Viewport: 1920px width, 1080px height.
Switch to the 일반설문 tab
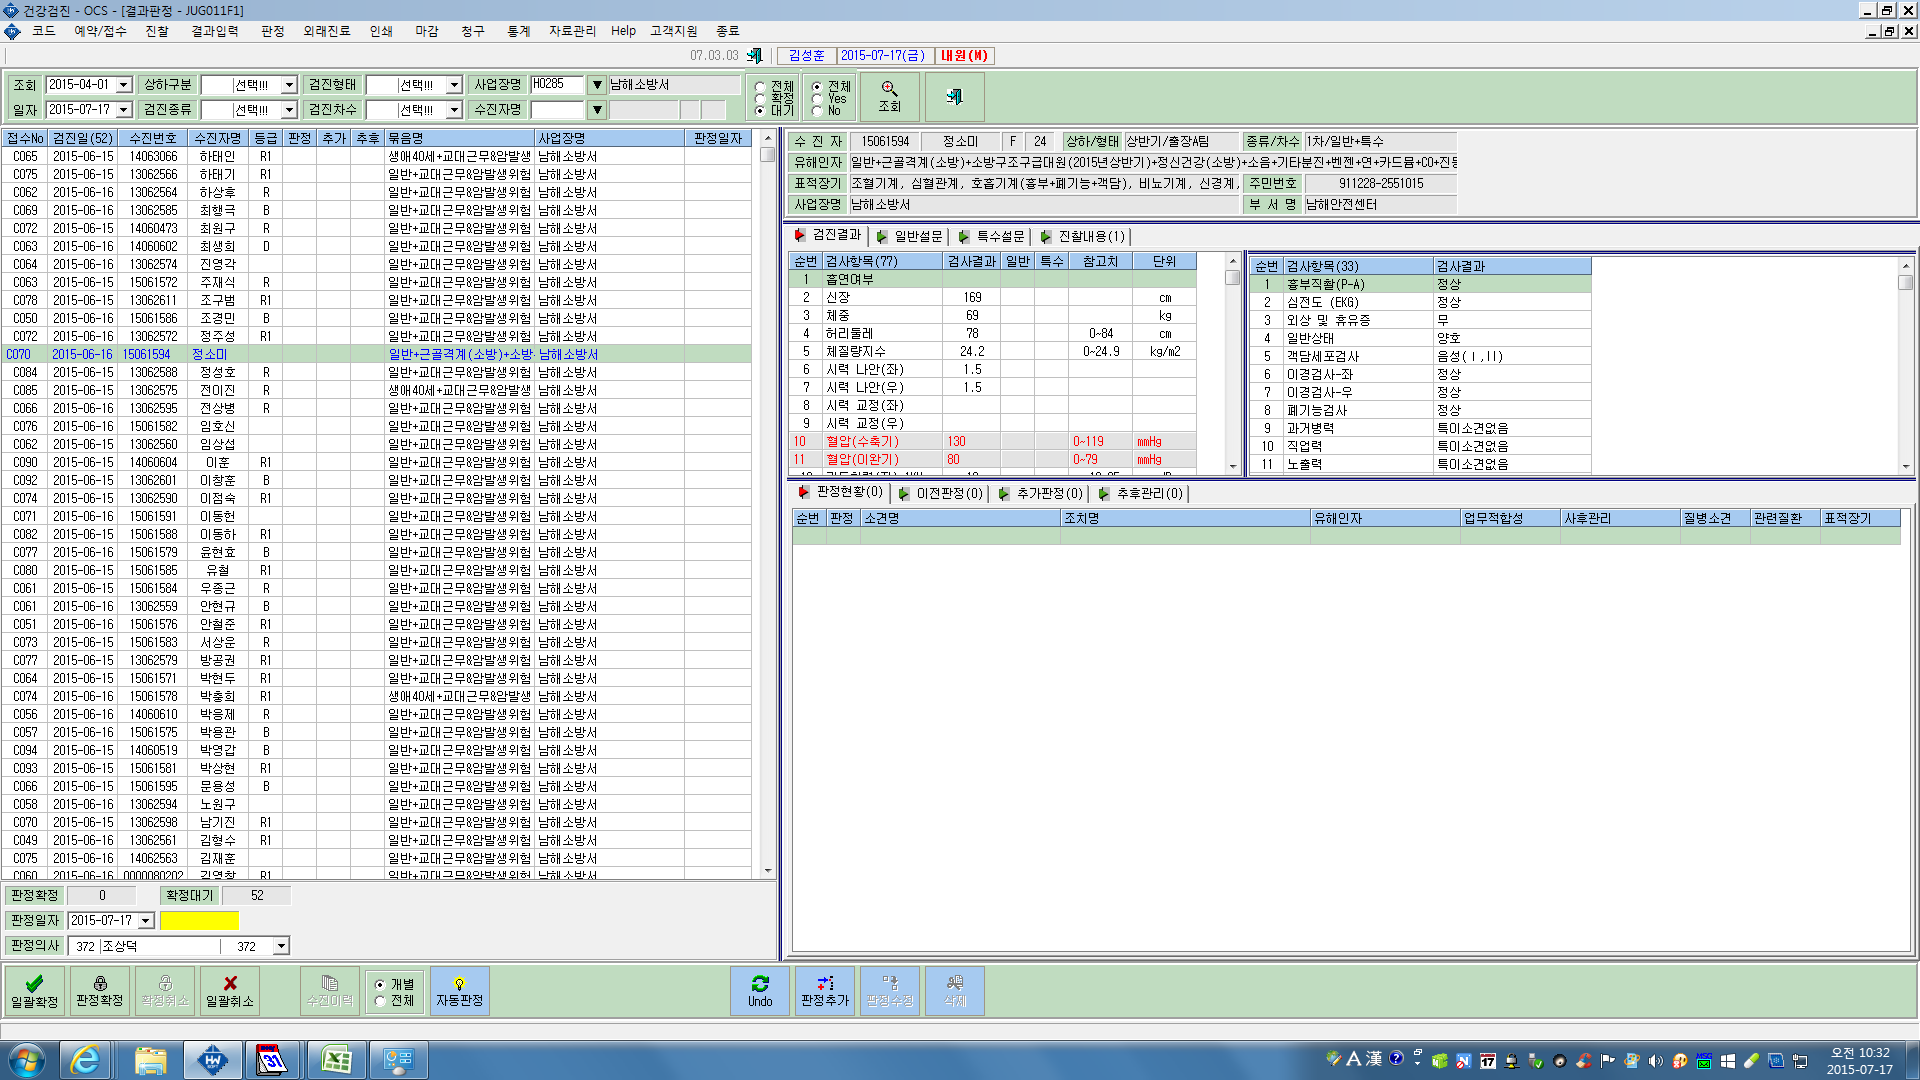pyautogui.click(x=909, y=237)
